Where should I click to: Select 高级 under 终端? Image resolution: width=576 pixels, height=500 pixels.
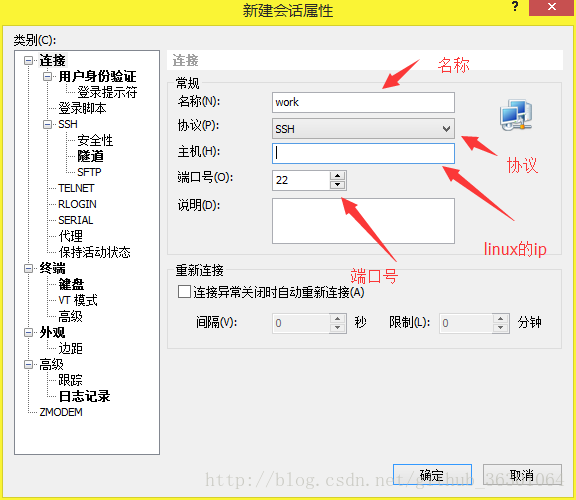coord(71,316)
